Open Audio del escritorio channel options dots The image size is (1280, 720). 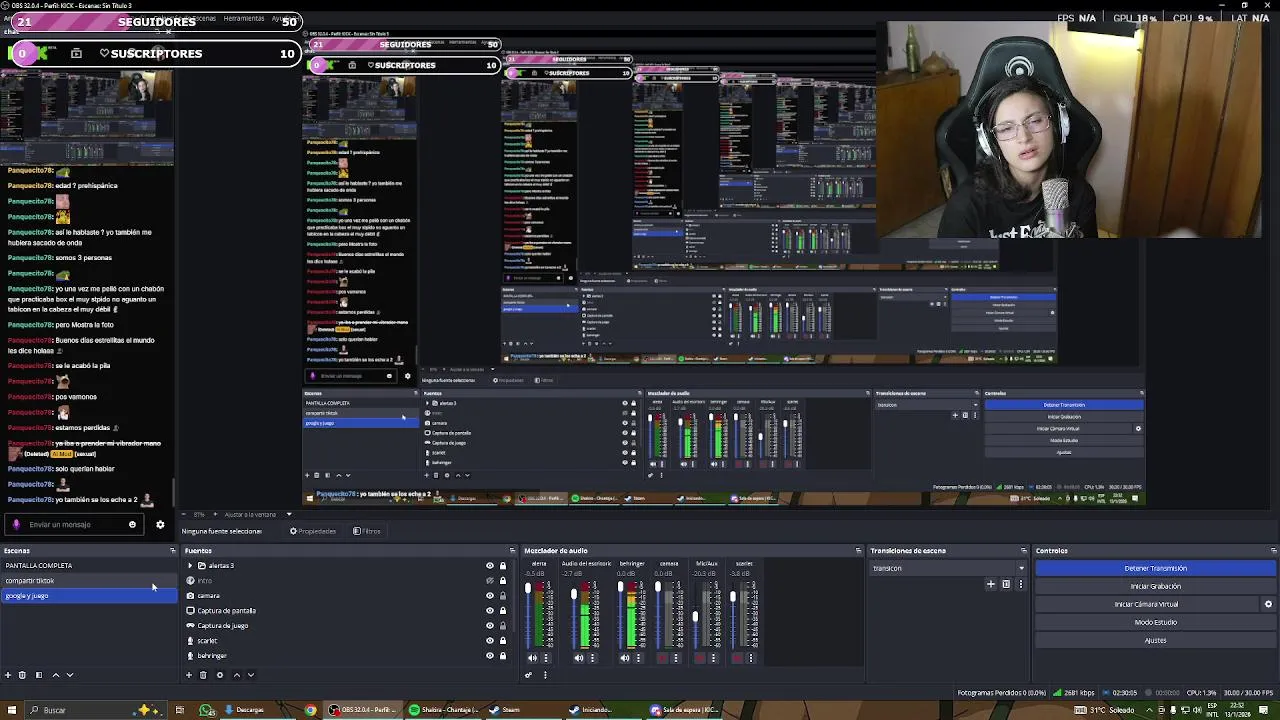click(592, 658)
